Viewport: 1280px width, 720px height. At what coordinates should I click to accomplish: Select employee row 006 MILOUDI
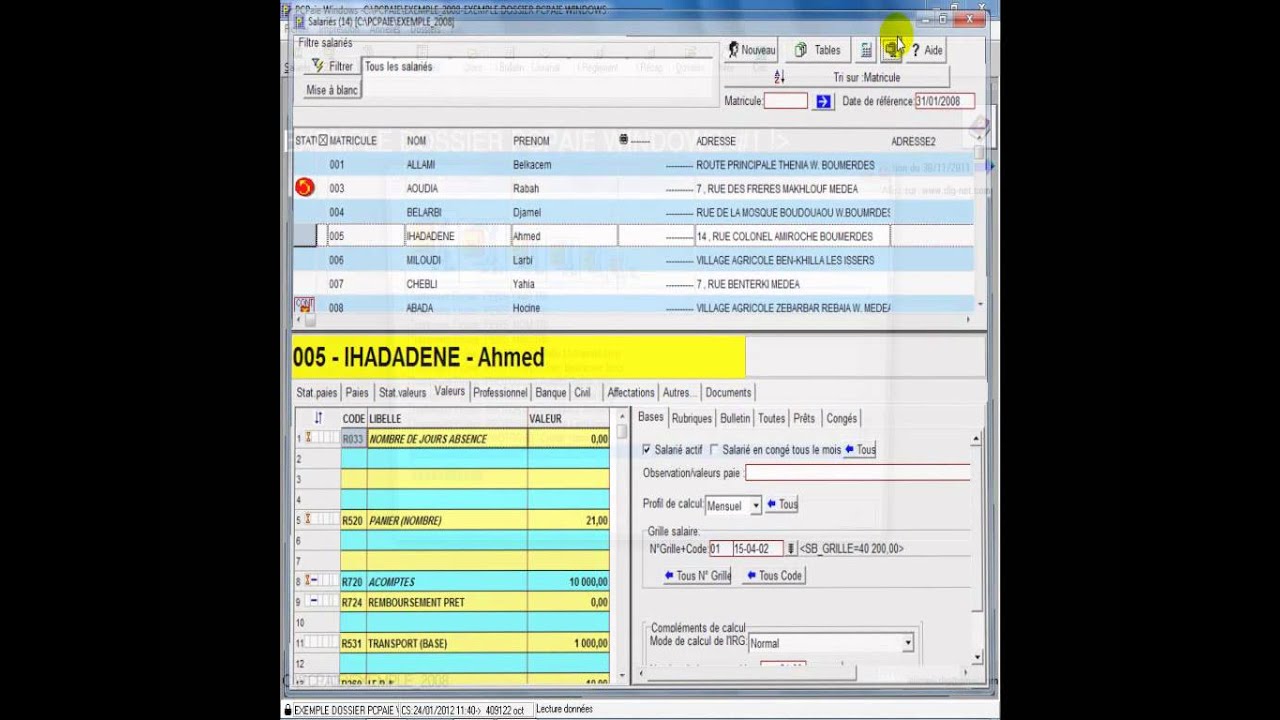634,260
